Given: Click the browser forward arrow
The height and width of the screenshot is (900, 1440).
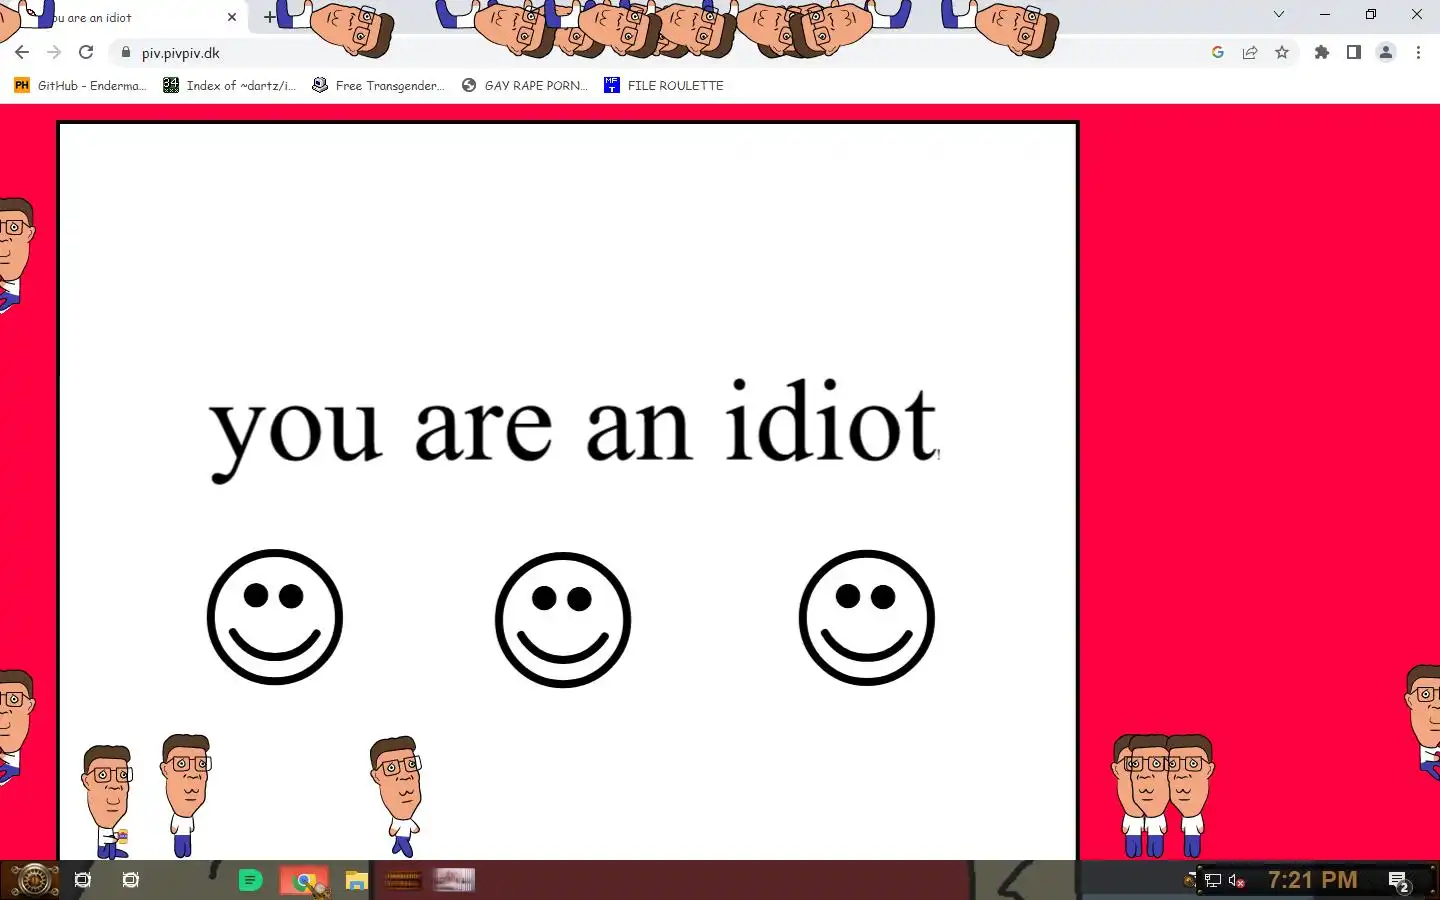Looking at the screenshot, I should coord(54,53).
